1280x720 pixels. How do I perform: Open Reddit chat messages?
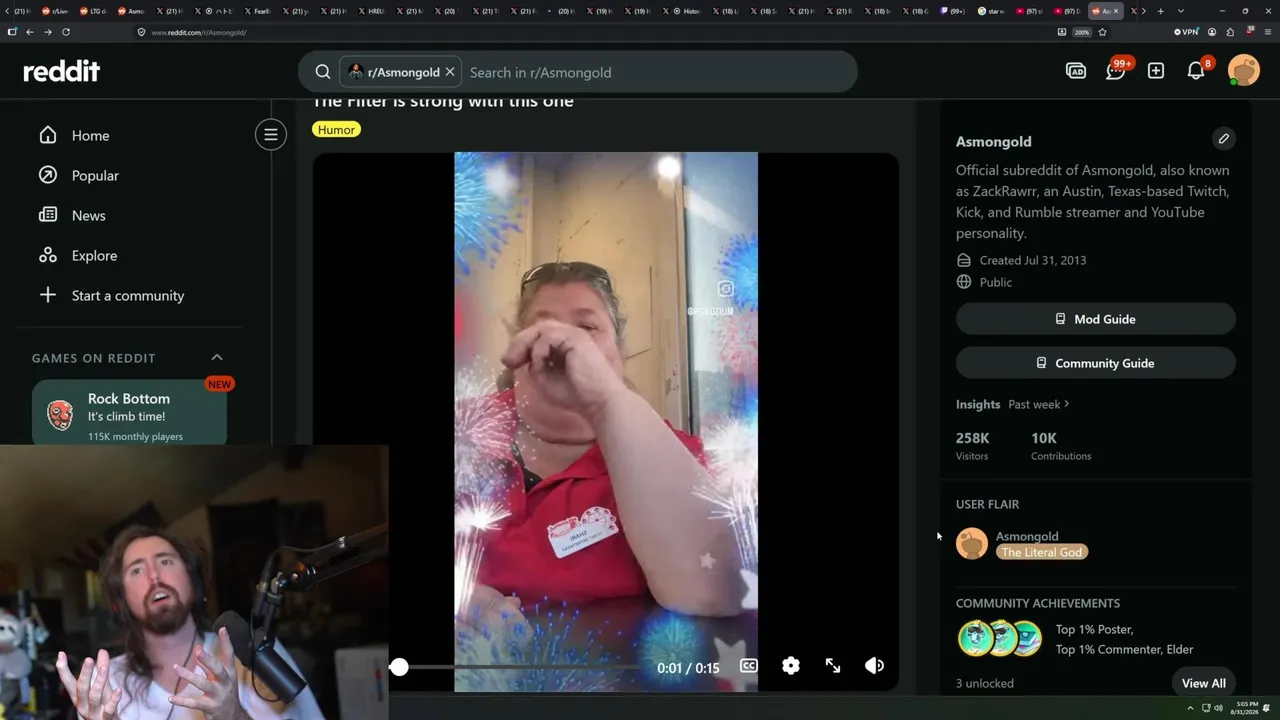(1116, 70)
